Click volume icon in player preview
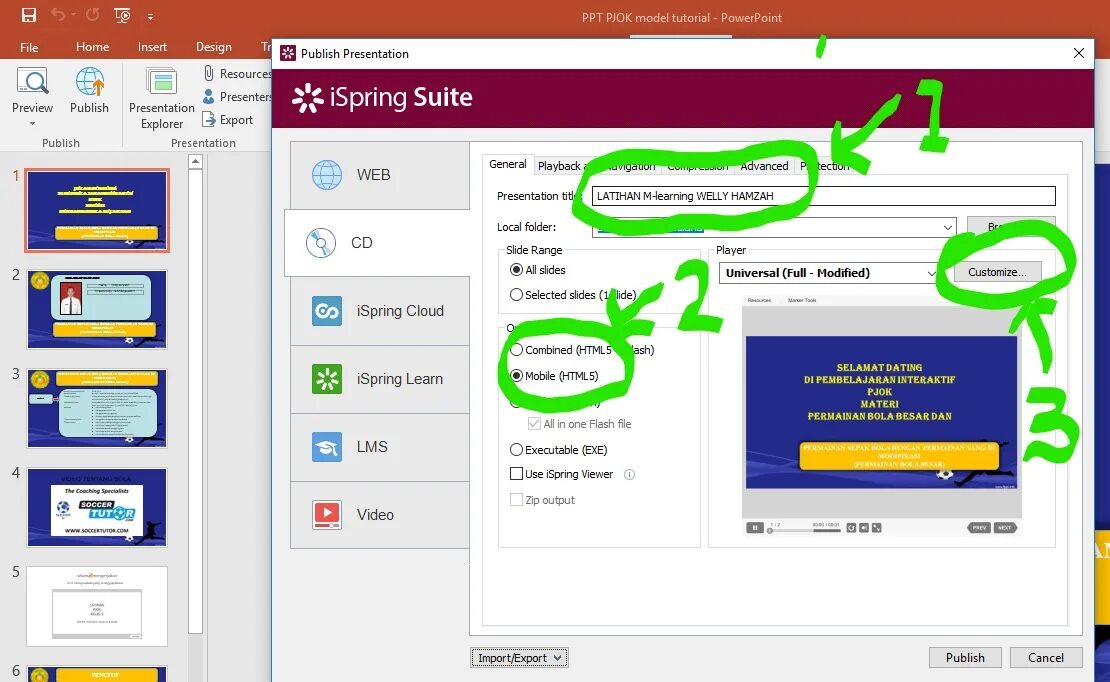The width and height of the screenshot is (1110, 682). [864, 528]
